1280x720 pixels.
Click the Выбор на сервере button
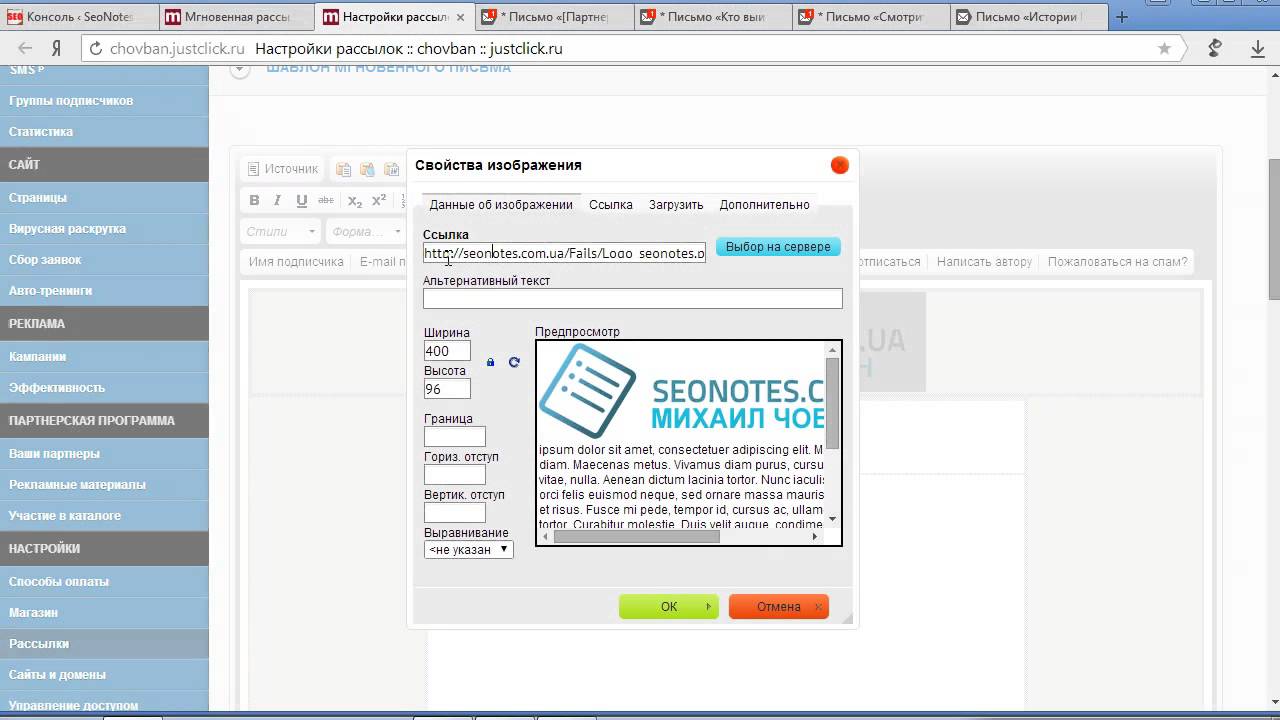(x=778, y=247)
